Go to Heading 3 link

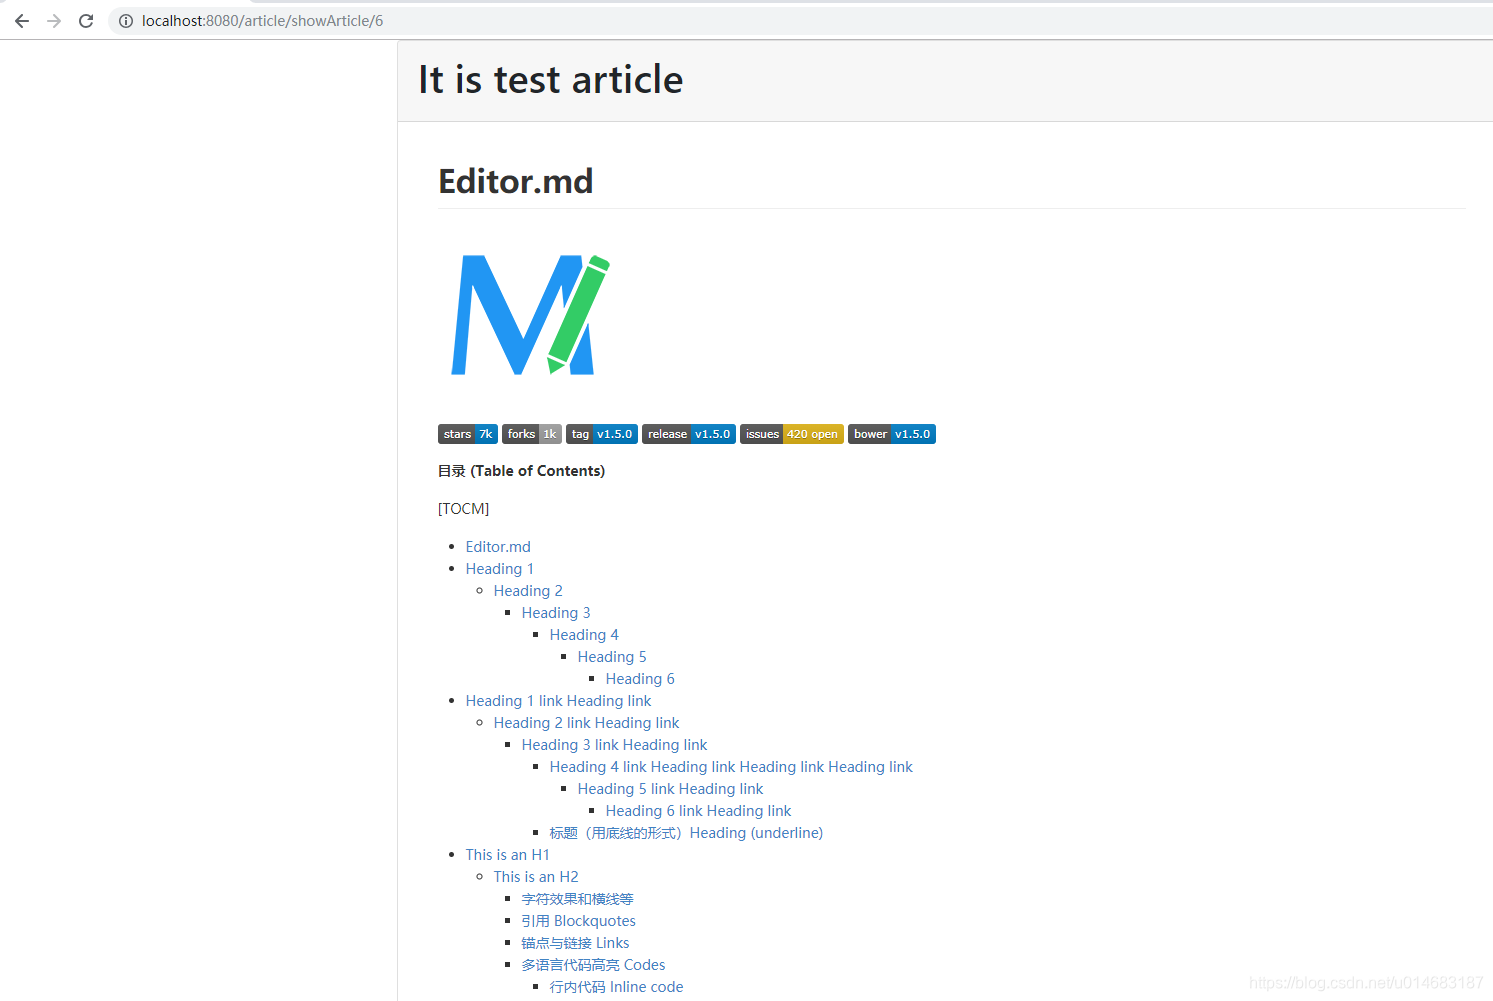click(556, 613)
